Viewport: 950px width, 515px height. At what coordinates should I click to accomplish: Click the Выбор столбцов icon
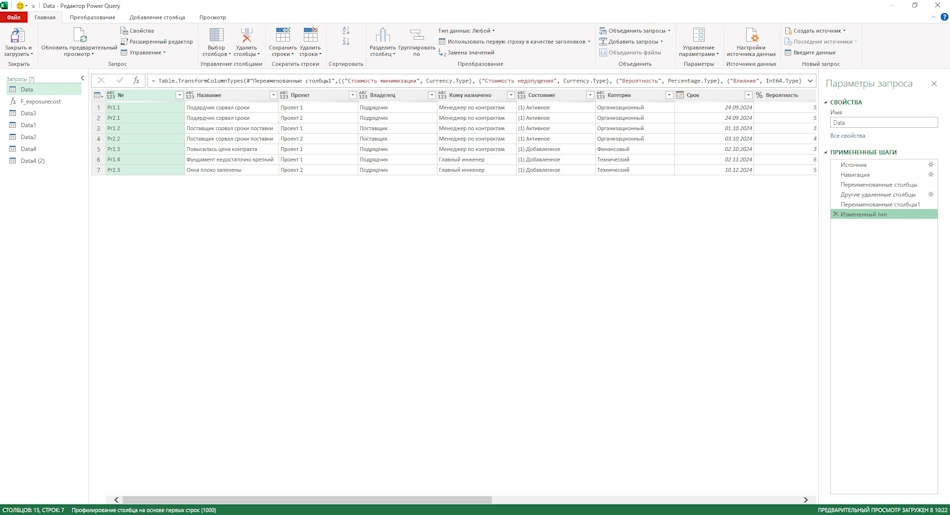[x=216, y=35]
